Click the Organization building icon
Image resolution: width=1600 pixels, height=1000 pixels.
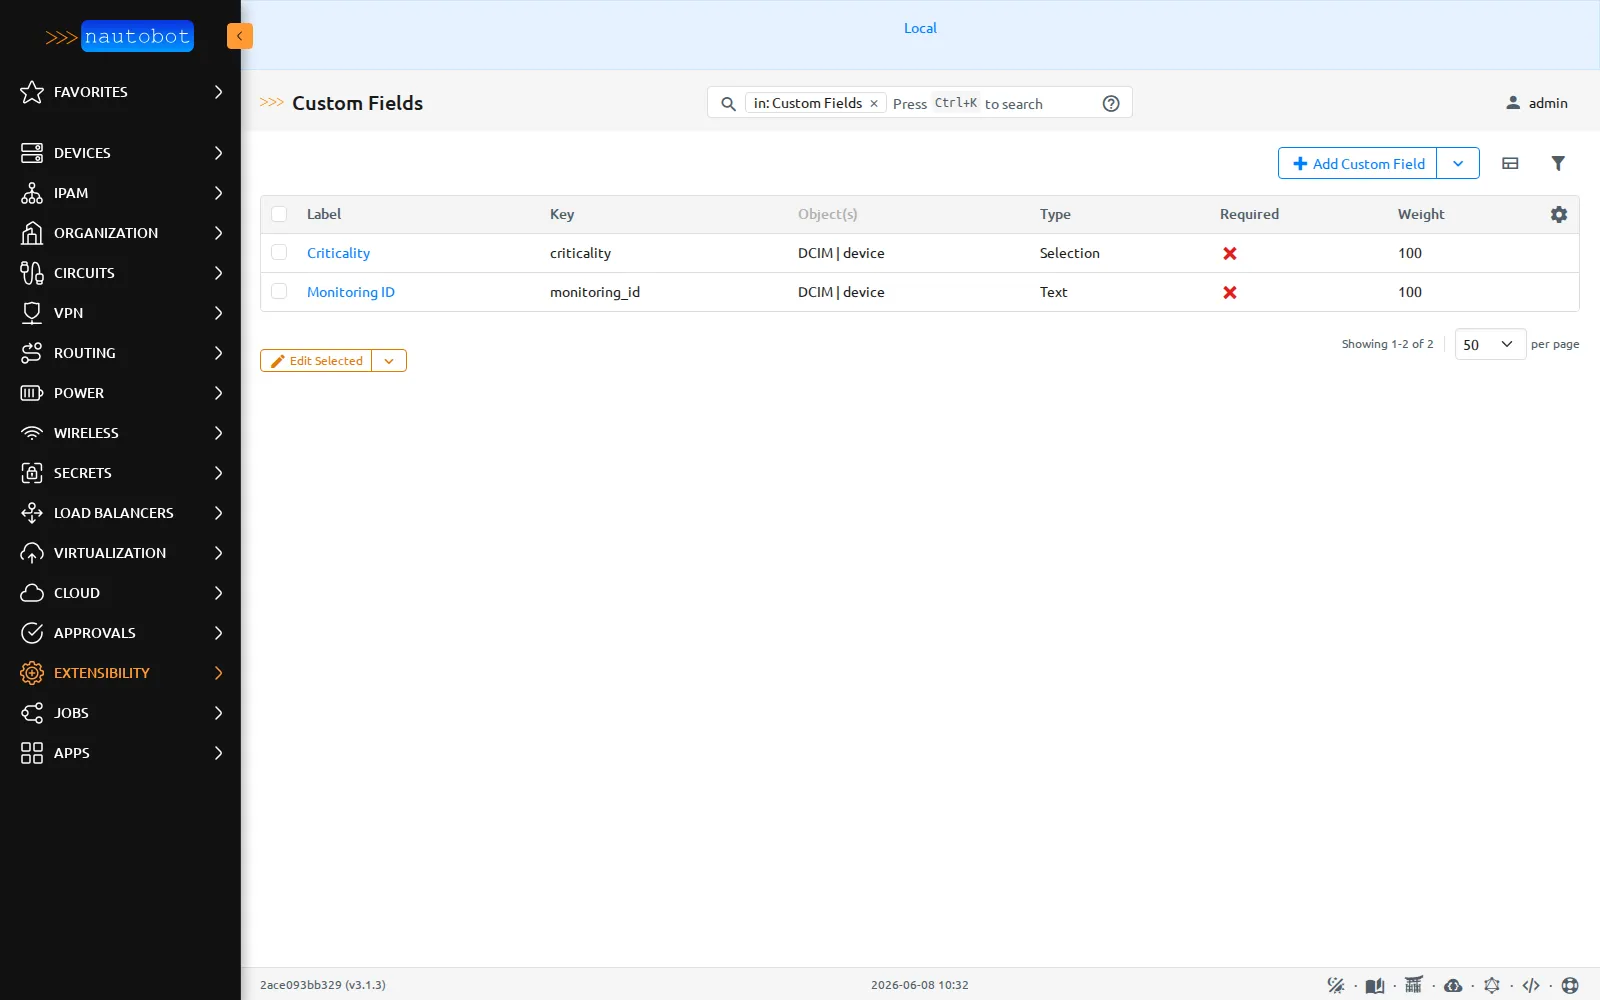point(32,233)
